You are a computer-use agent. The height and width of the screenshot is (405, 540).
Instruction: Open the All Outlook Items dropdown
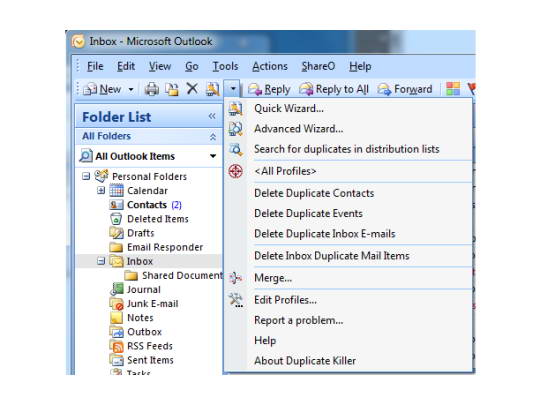pos(213,156)
